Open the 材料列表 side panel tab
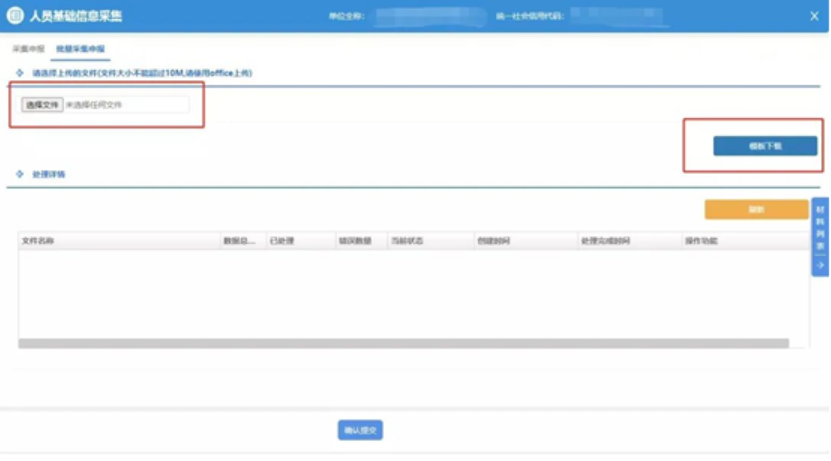 click(x=820, y=237)
